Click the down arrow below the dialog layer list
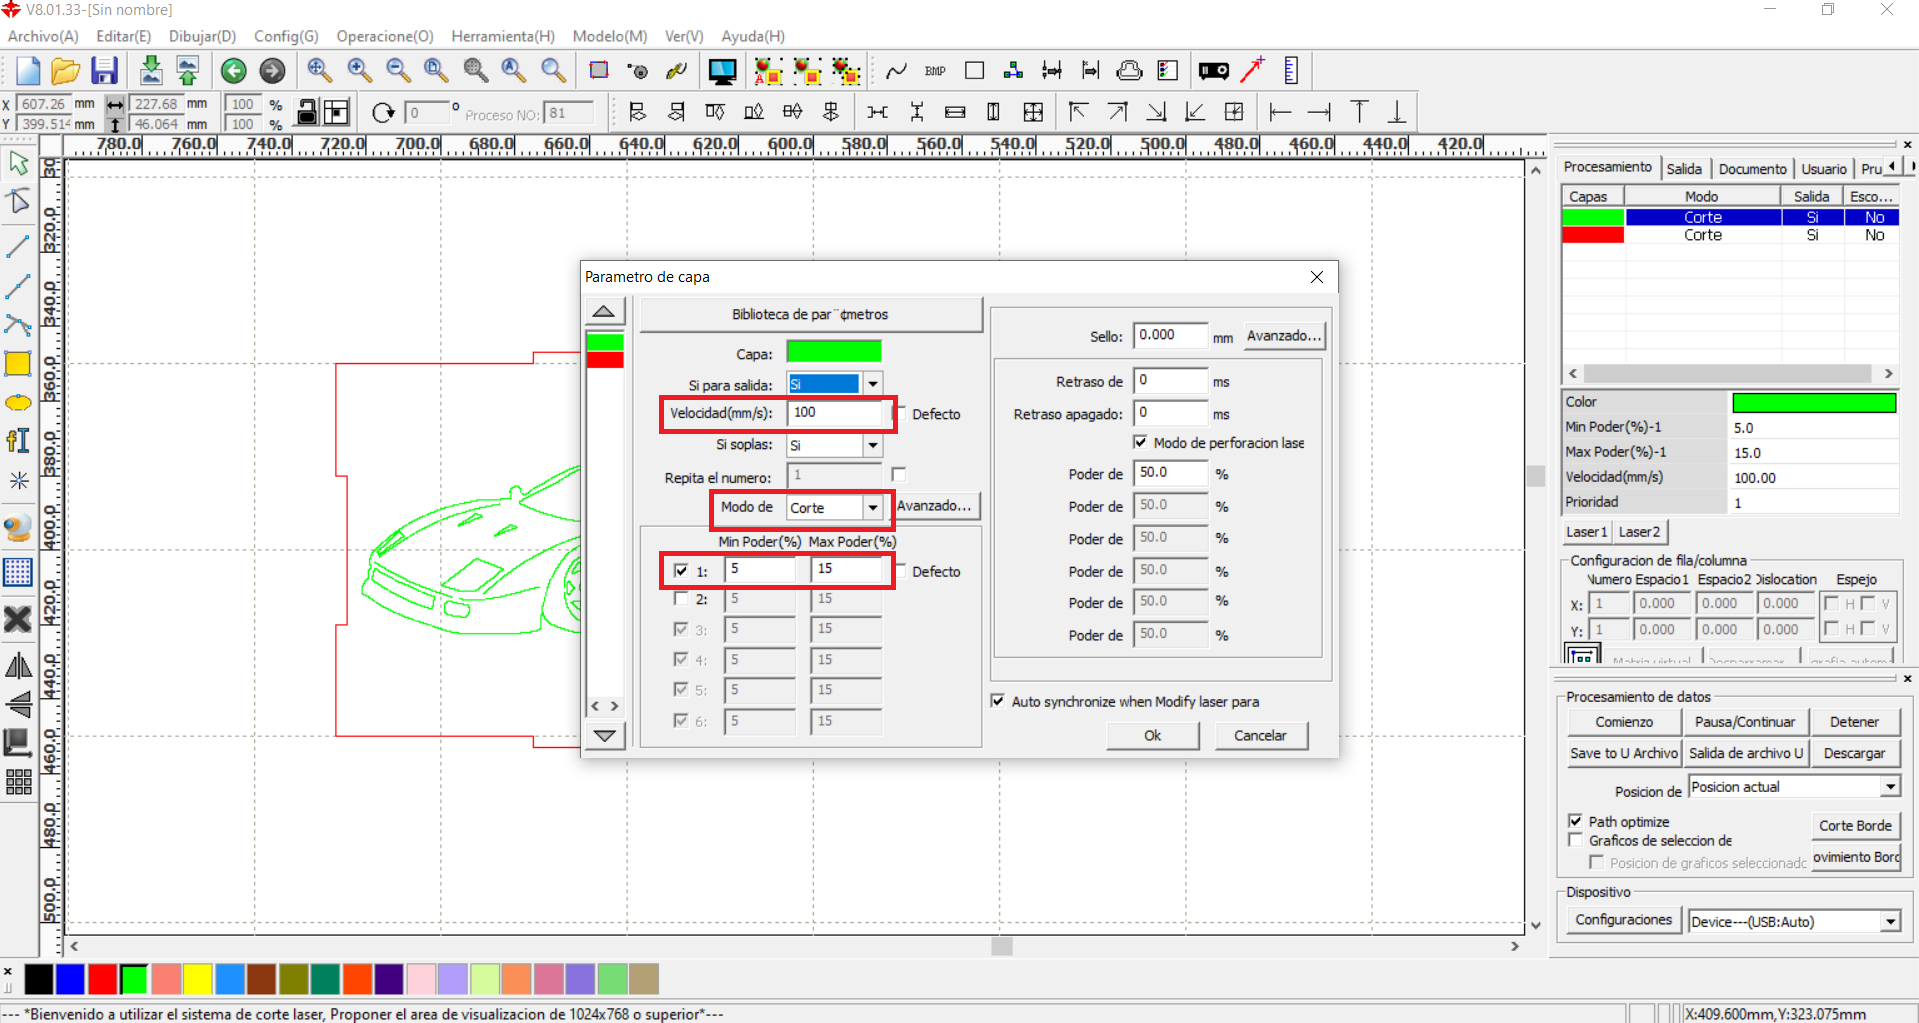Image resolution: width=1919 pixels, height=1023 pixels. click(x=604, y=735)
